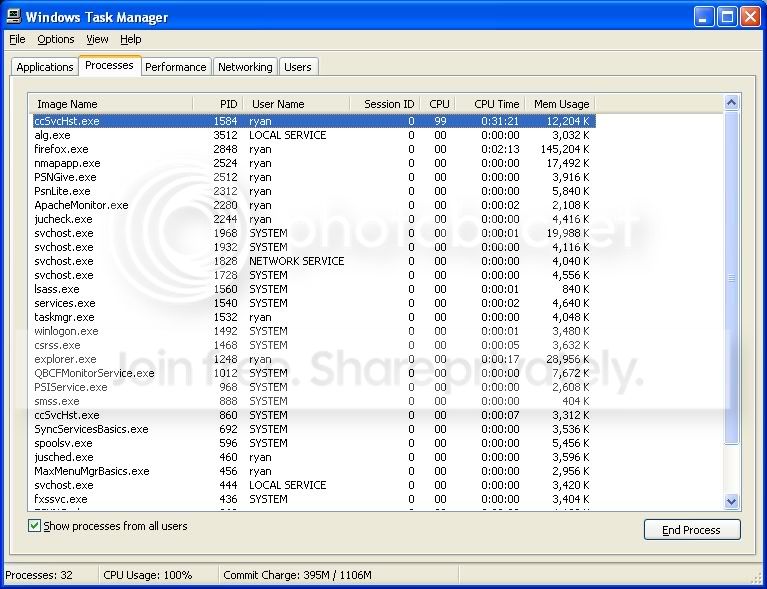Select svchost.exe with PID 1728
The height and width of the screenshot is (589, 767).
point(314,275)
